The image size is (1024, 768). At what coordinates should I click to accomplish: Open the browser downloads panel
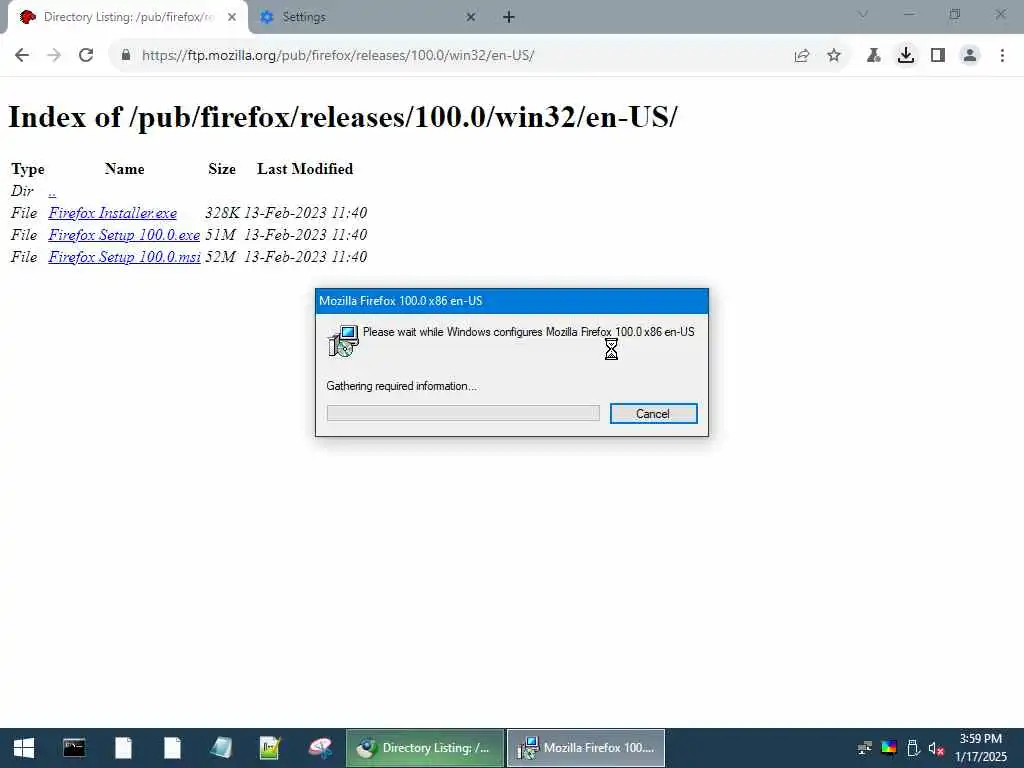[x=906, y=56]
